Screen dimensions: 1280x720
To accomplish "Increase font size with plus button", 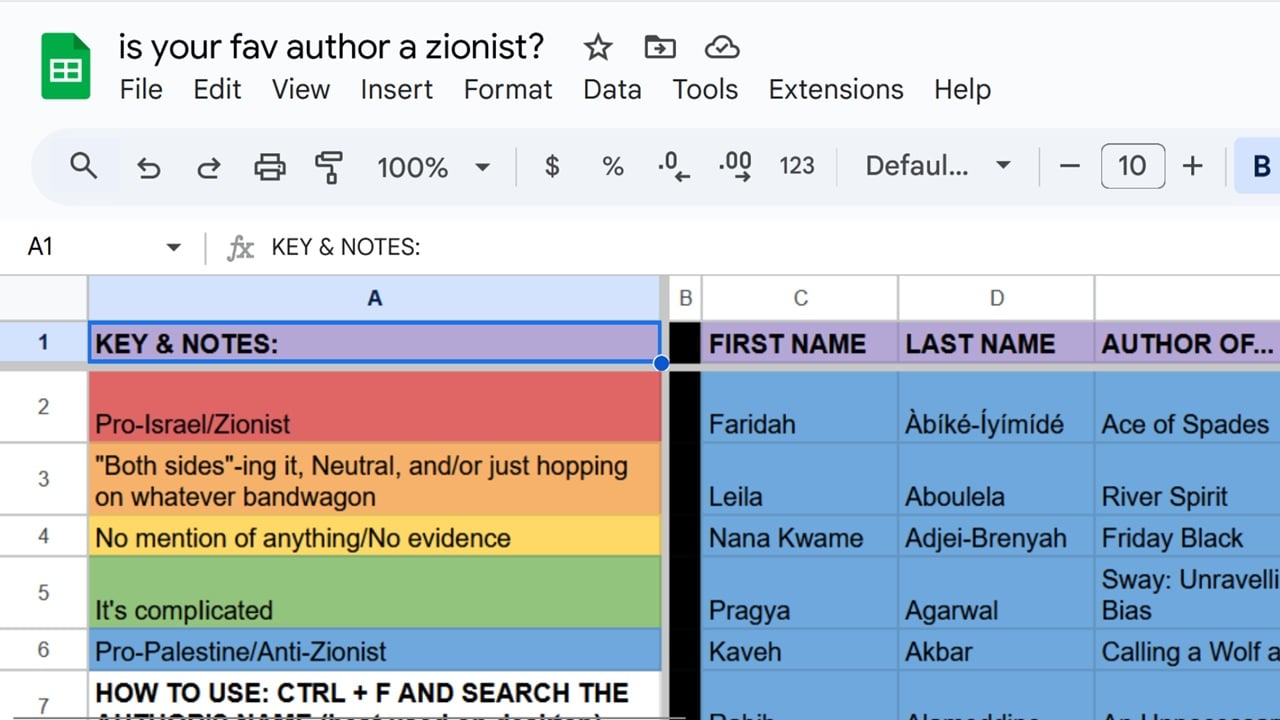I will coord(1192,166).
